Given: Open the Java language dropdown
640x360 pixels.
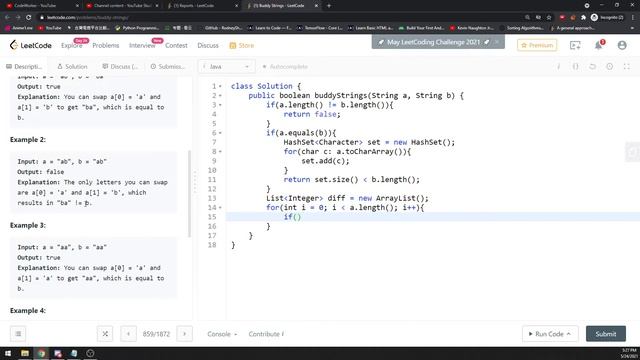Looking at the screenshot, I should point(227,66).
